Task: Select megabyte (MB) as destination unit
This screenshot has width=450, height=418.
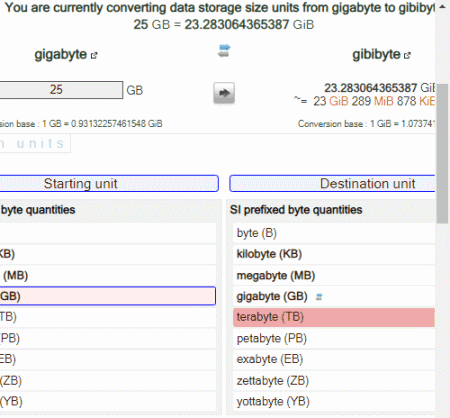Action: (x=334, y=275)
